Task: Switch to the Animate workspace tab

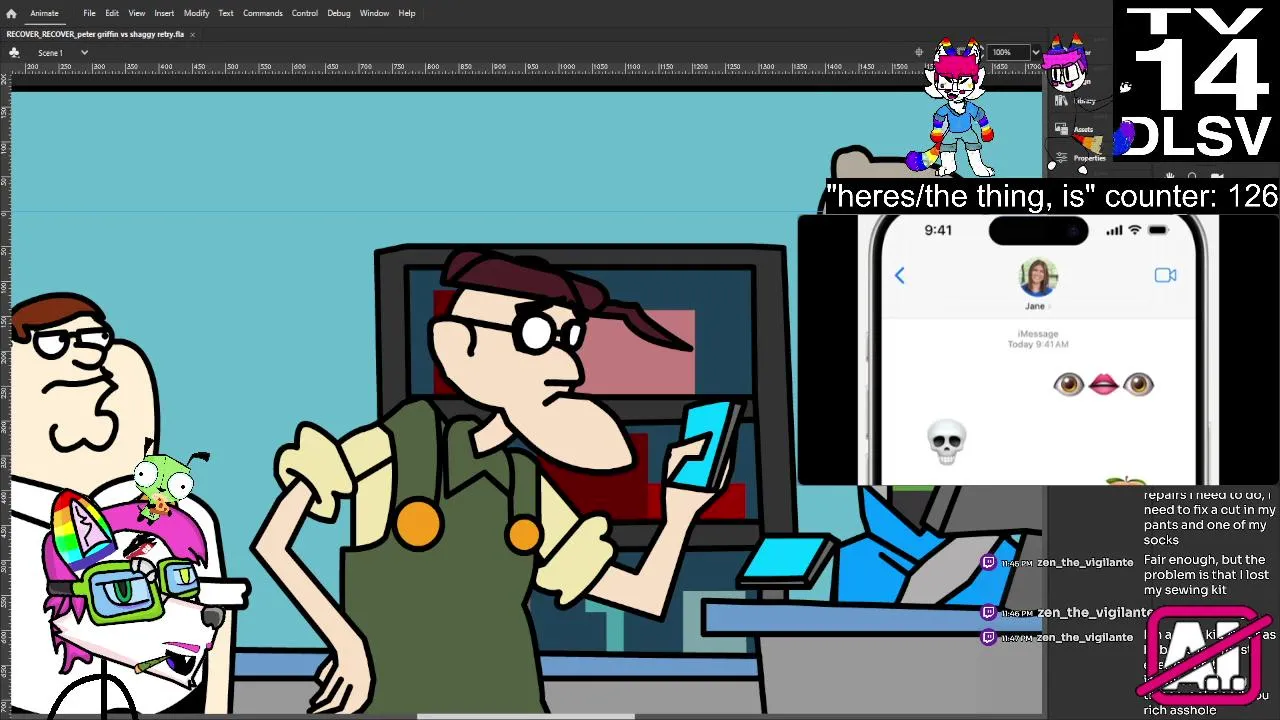Action: click(44, 13)
